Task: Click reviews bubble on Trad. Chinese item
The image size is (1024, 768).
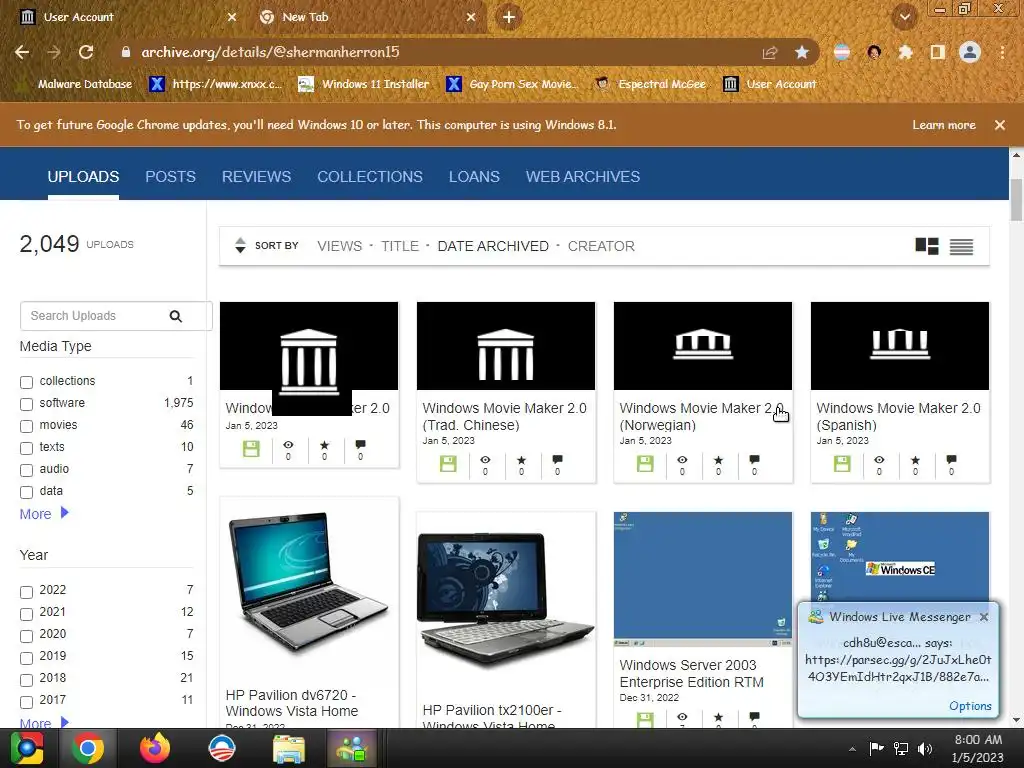Action: [557, 460]
